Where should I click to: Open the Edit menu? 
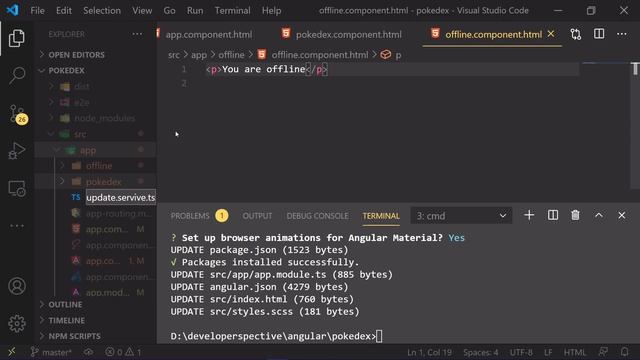point(64,11)
